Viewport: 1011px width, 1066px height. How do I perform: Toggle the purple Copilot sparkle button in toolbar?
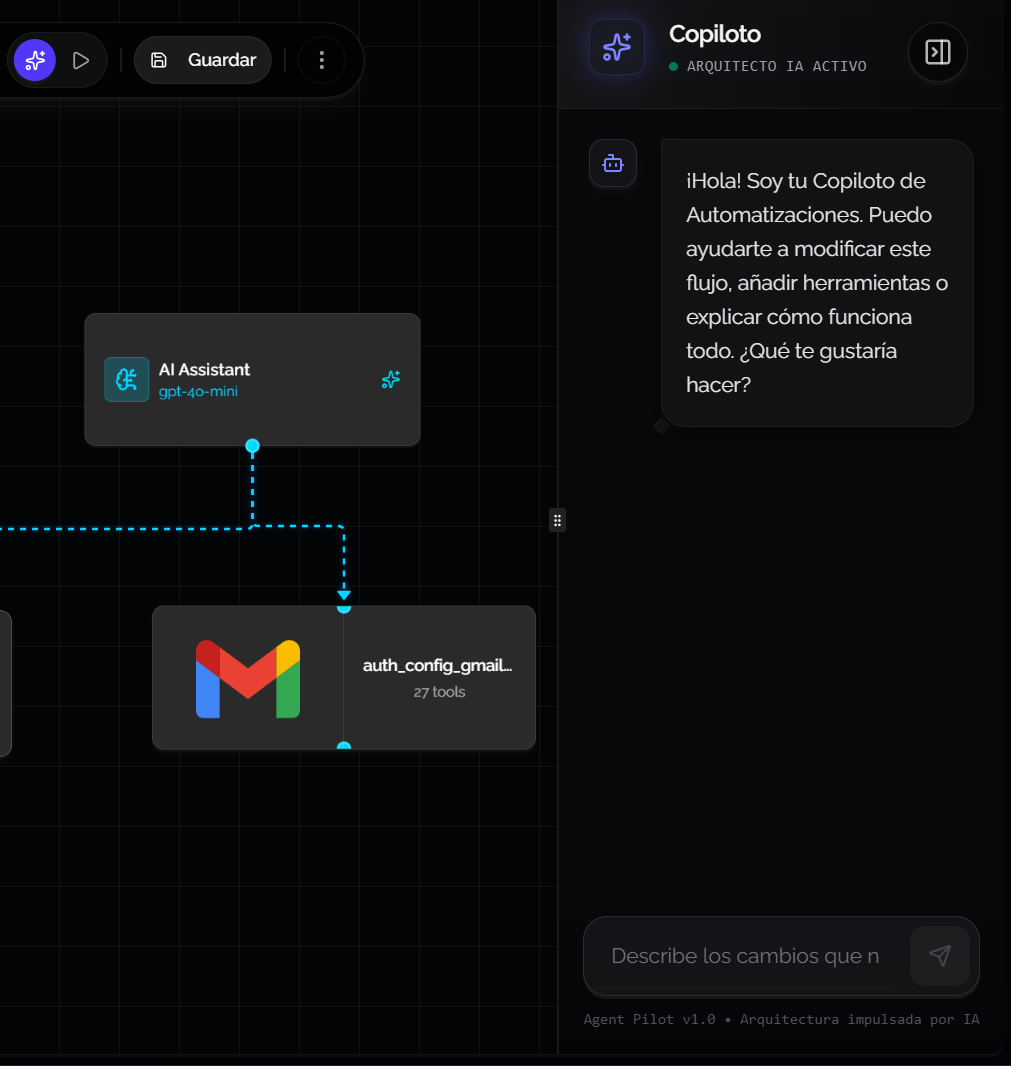point(35,60)
